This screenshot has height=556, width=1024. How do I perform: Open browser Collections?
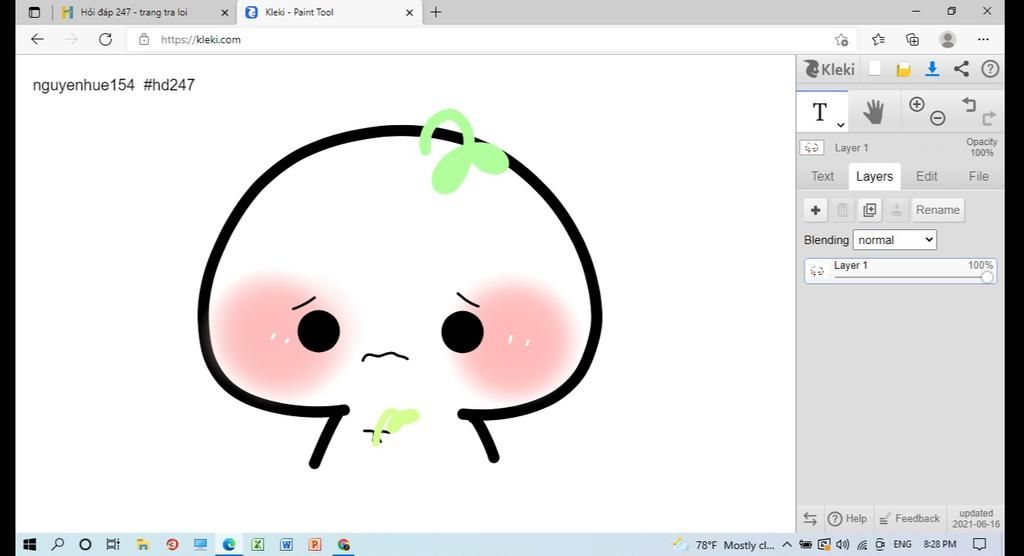click(912, 39)
